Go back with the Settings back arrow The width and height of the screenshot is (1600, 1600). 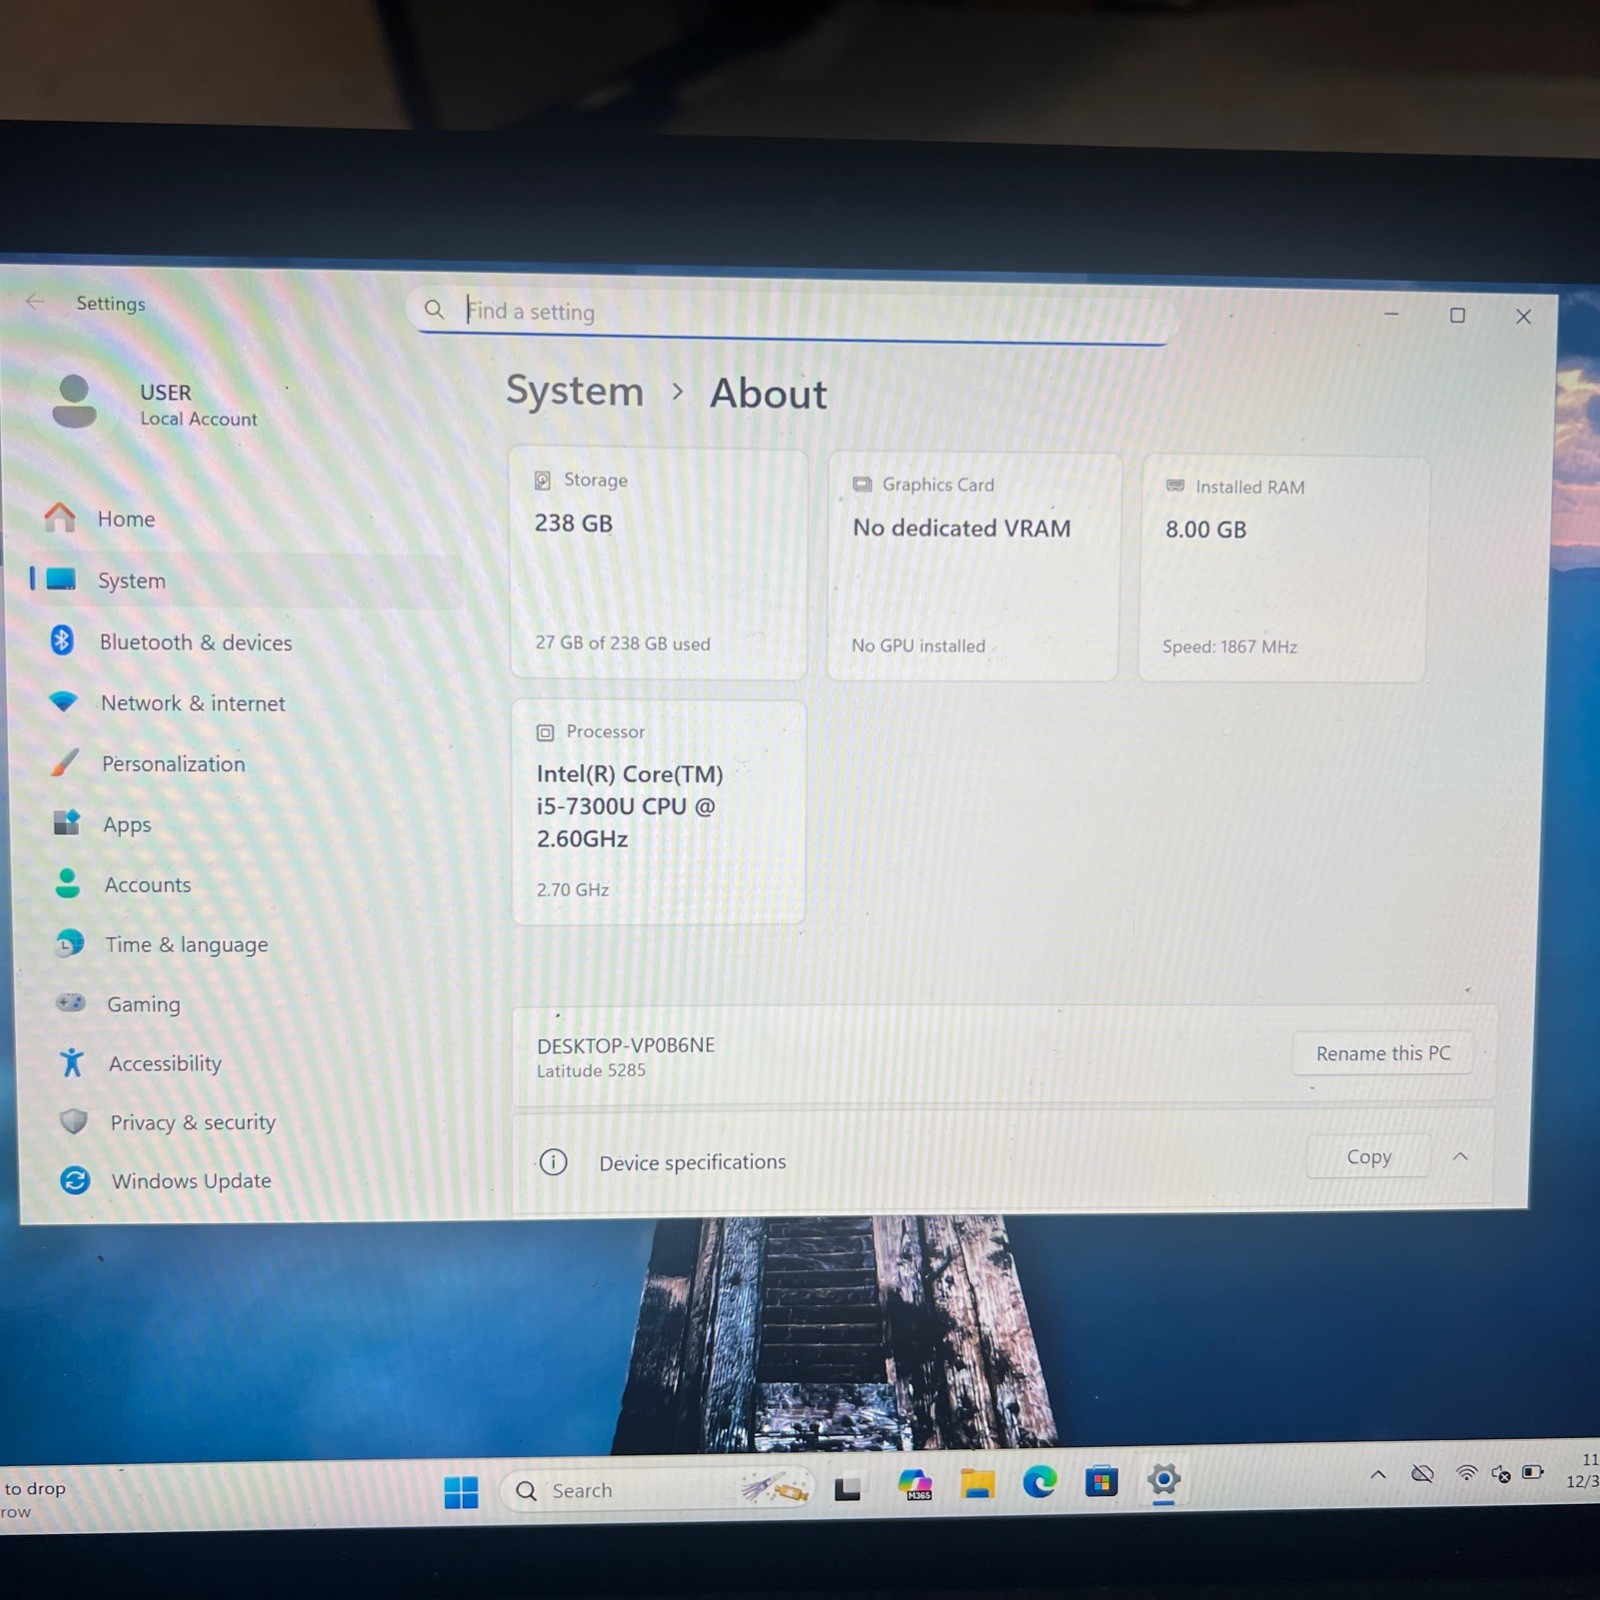point(35,301)
